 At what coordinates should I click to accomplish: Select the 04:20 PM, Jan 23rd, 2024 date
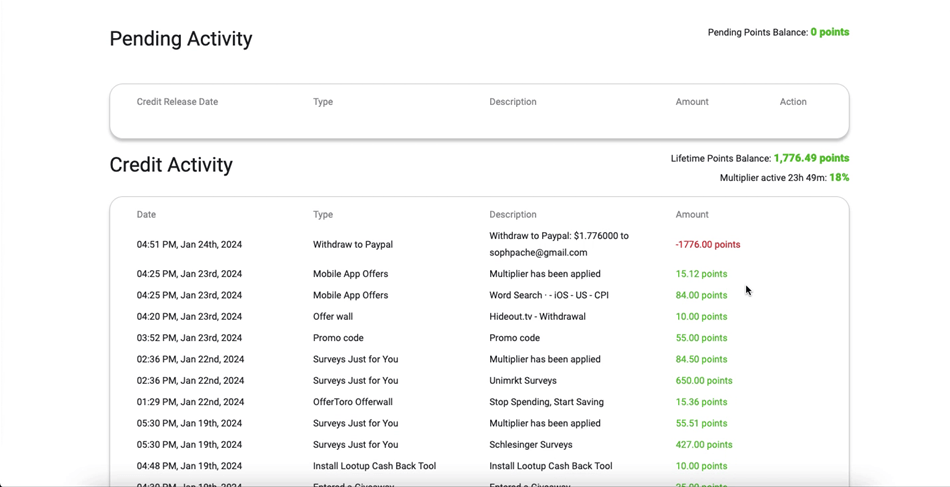[189, 316]
